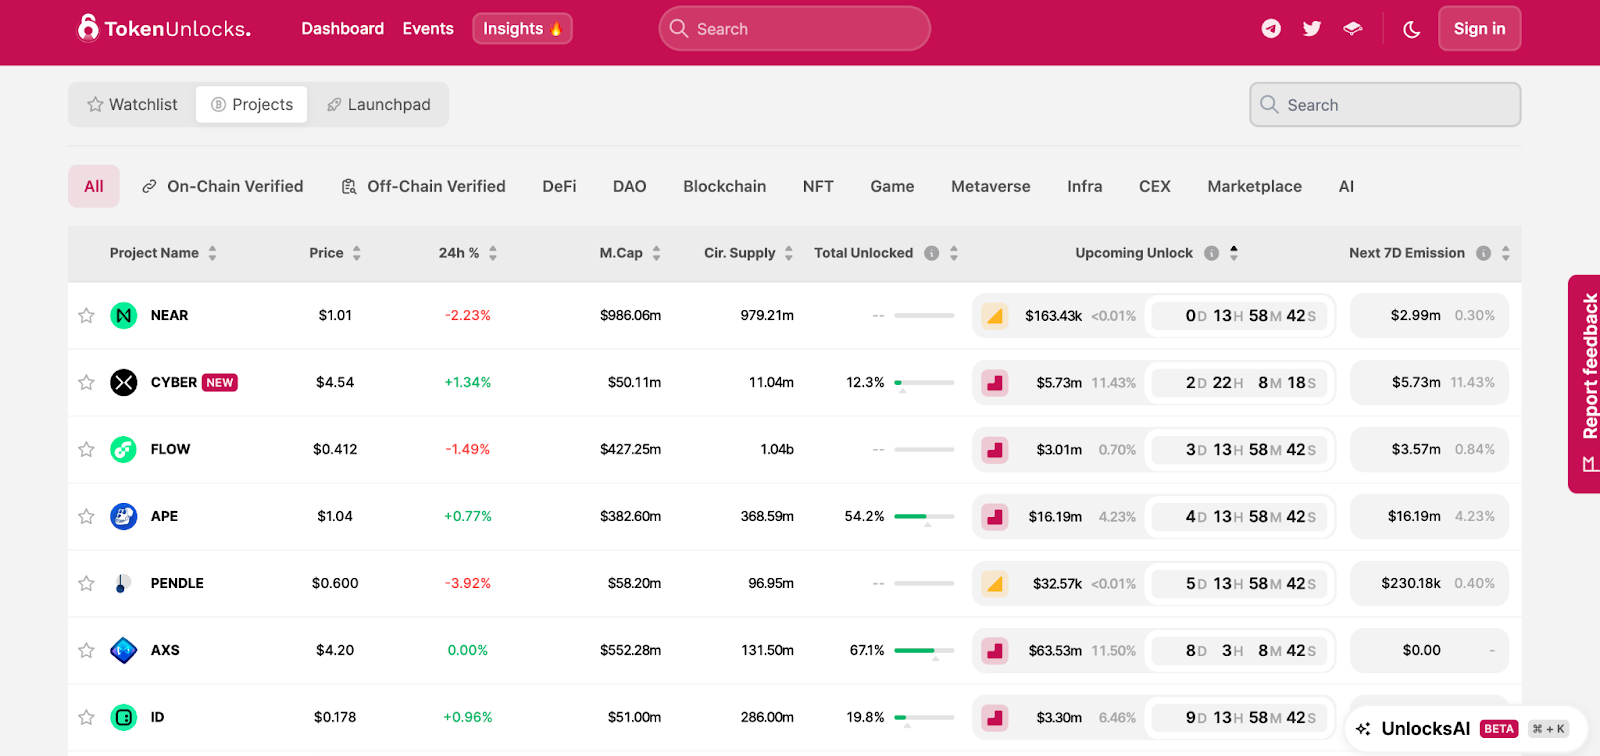1600x756 pixels.
Task: Star CYBER to add to watchlist
Action: pos(87,383)
